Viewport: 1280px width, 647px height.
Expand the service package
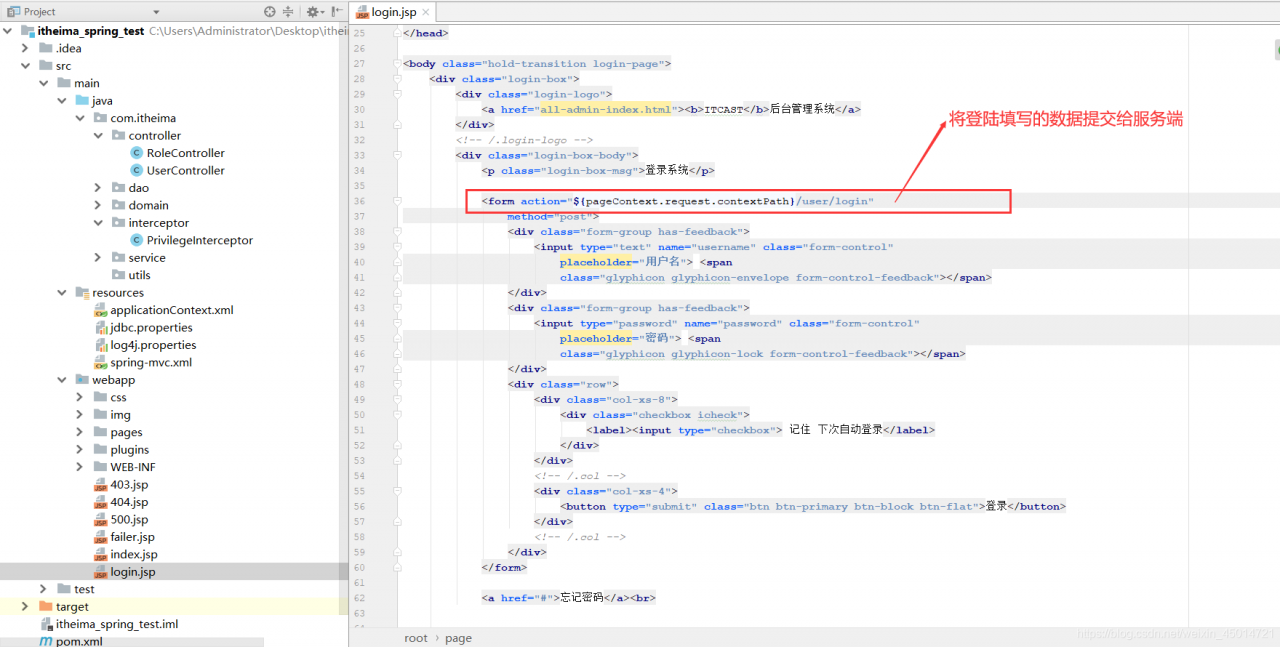(x=97, y=258)
